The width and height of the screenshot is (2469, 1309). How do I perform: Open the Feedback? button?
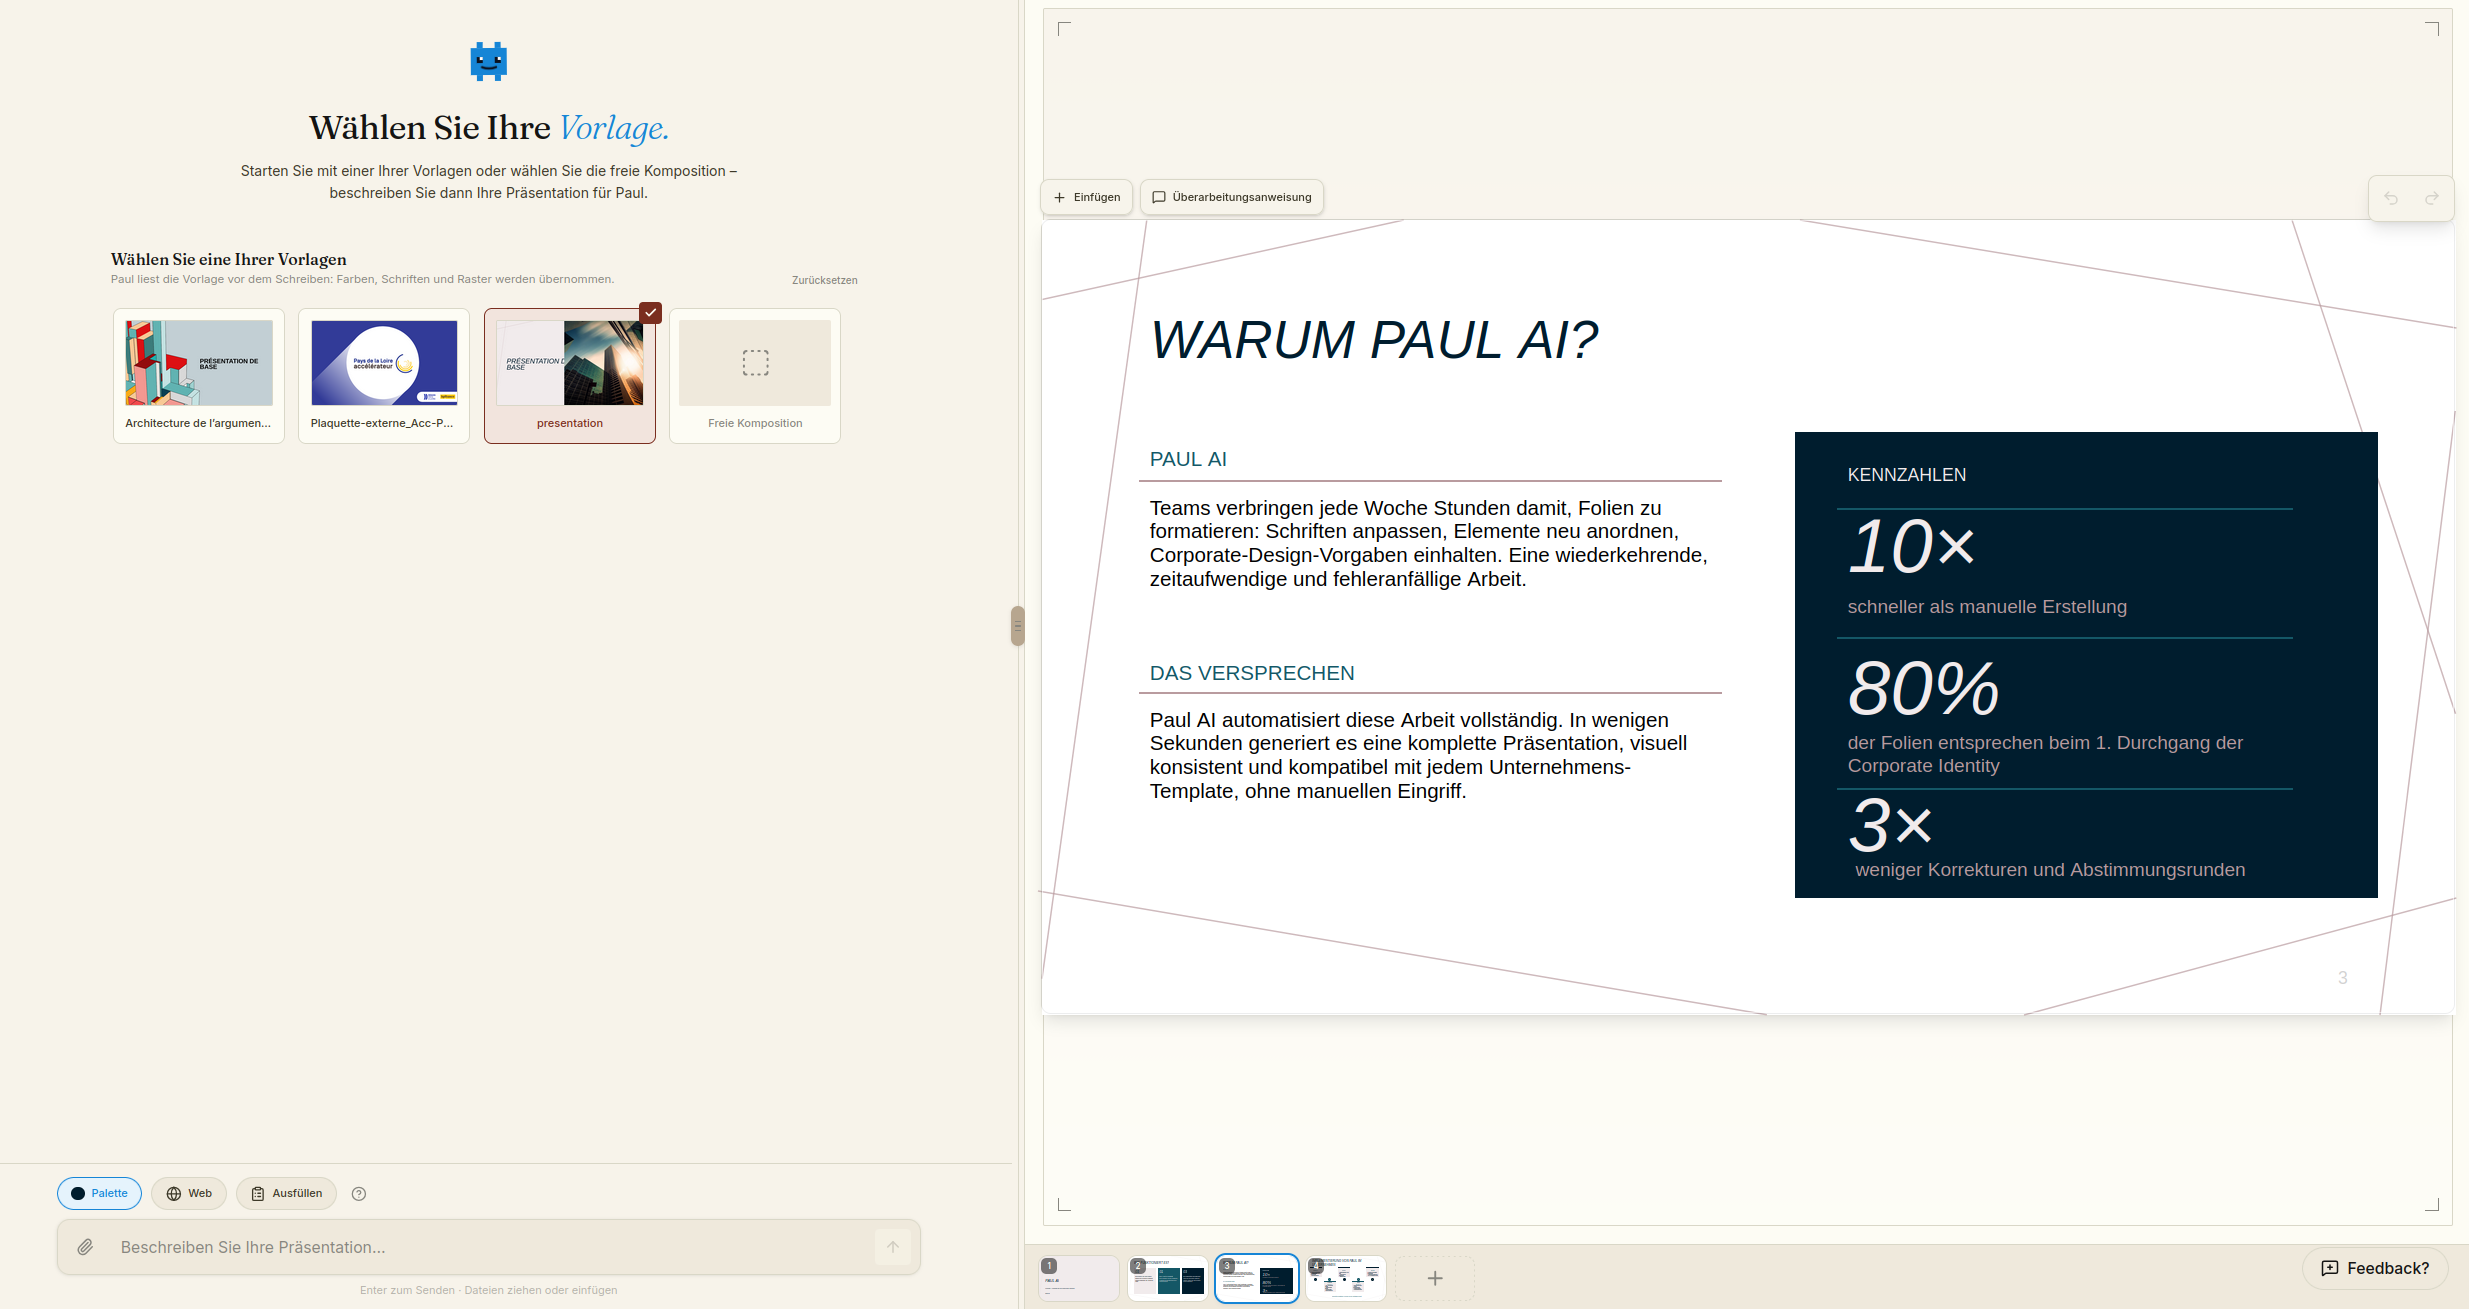pos(2375,1268)
